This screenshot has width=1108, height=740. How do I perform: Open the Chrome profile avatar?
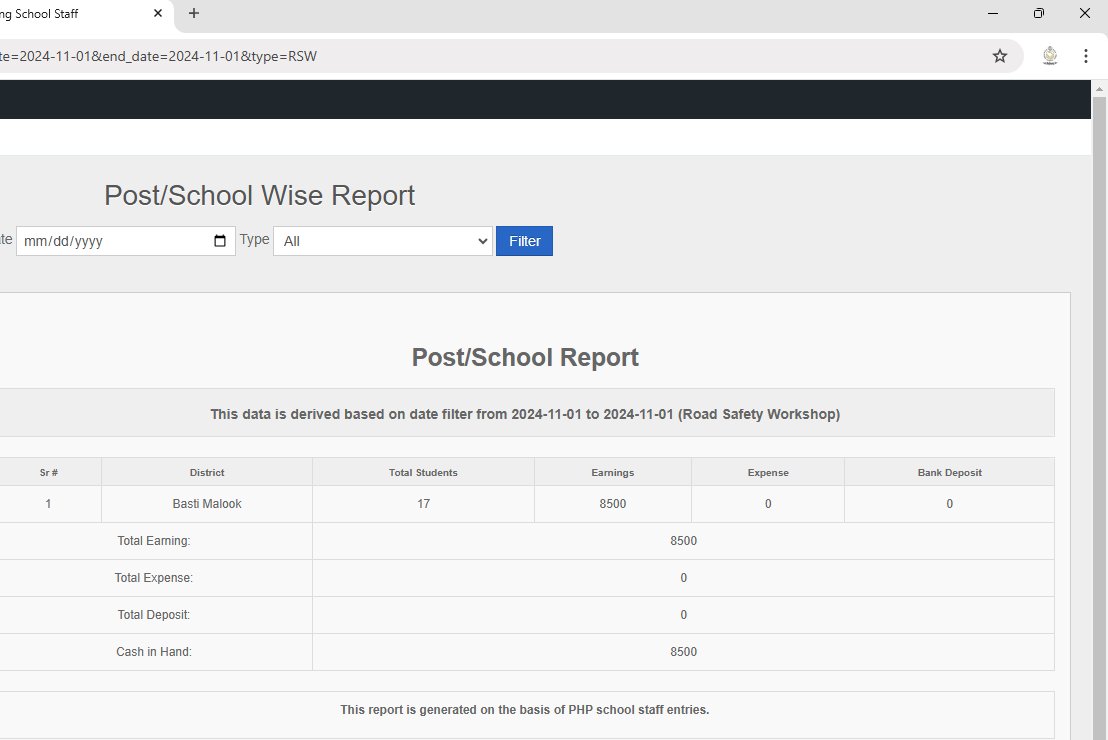(x=1049, y=56)
